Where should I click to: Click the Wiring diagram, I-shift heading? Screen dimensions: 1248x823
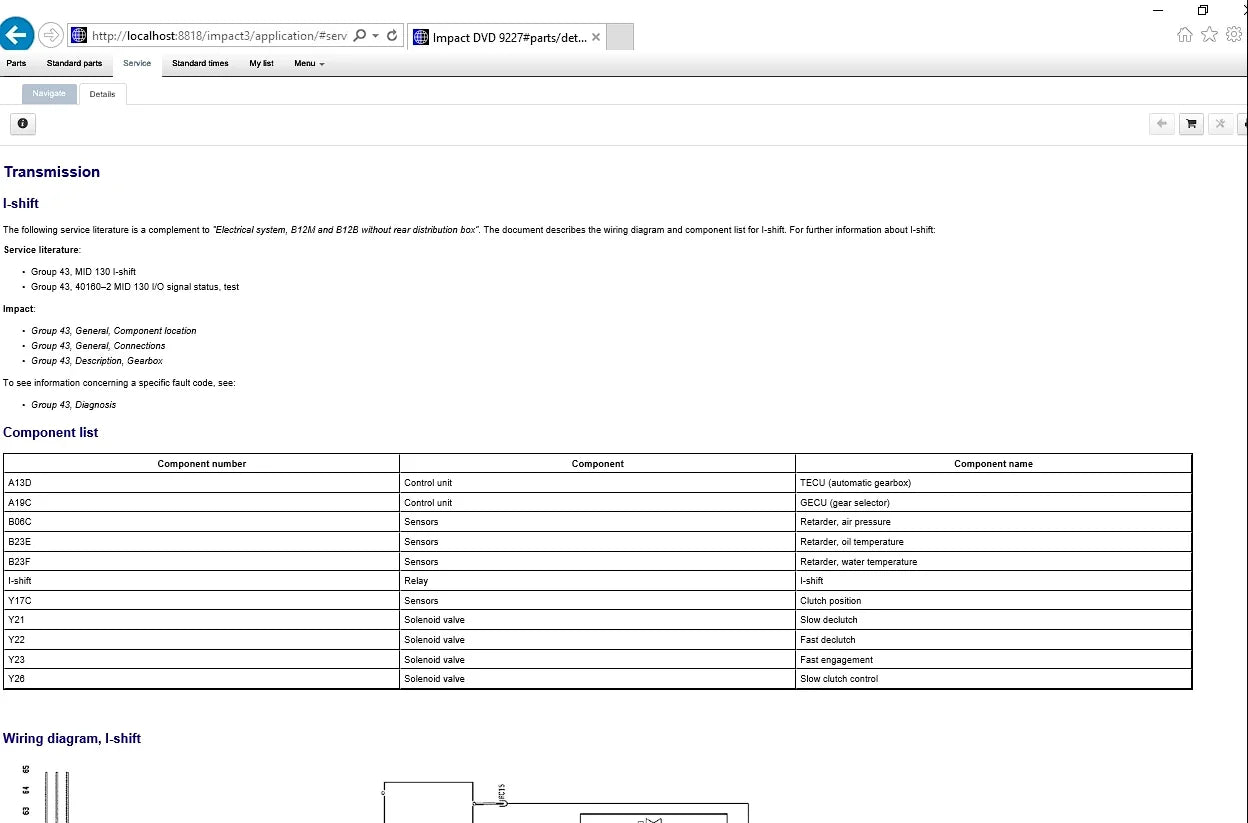tap(72, 739)
